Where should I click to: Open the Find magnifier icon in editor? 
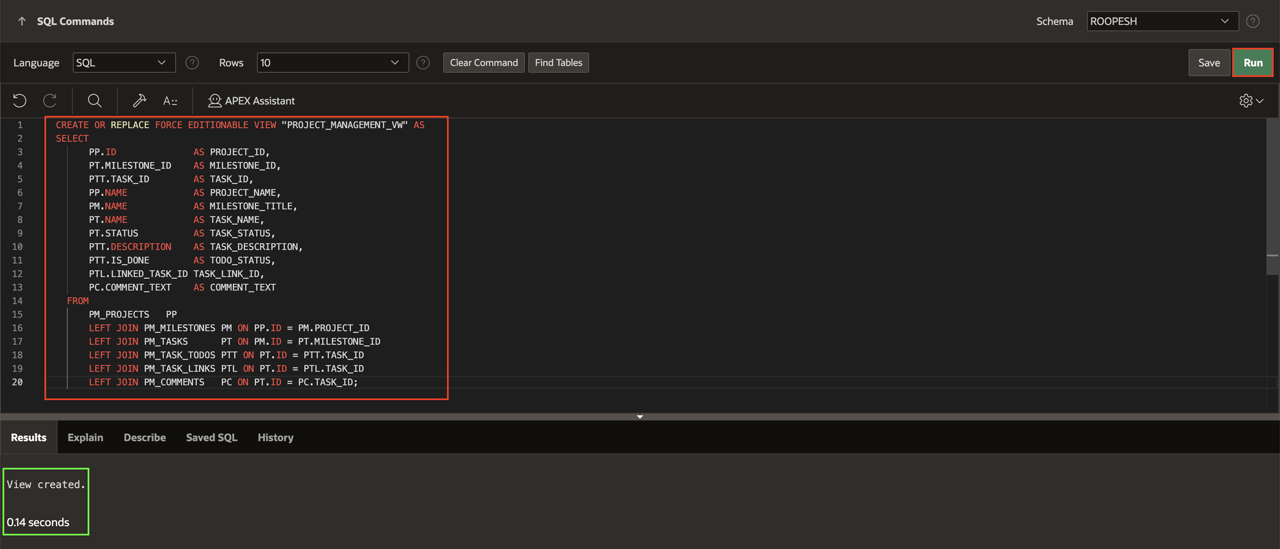[x=94, y=101]
